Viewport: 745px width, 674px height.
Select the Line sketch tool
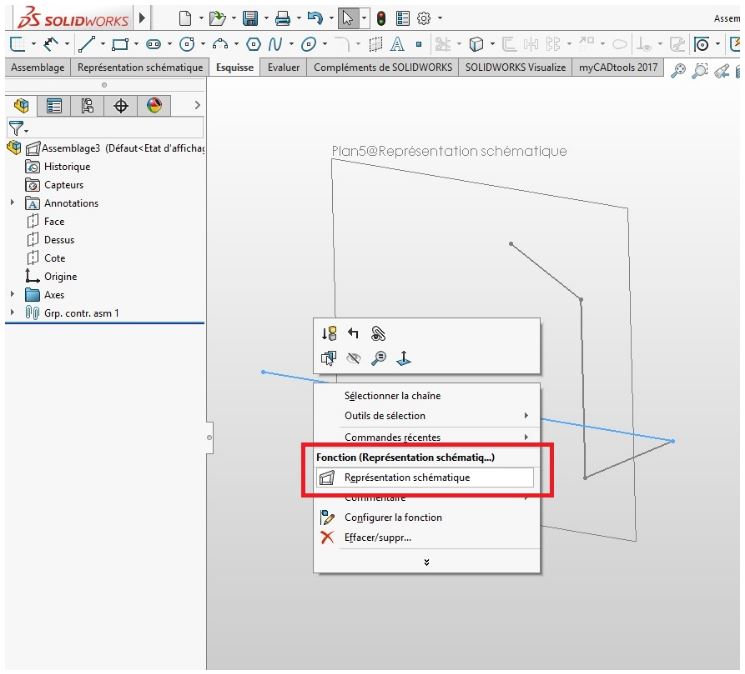[86, 44]
